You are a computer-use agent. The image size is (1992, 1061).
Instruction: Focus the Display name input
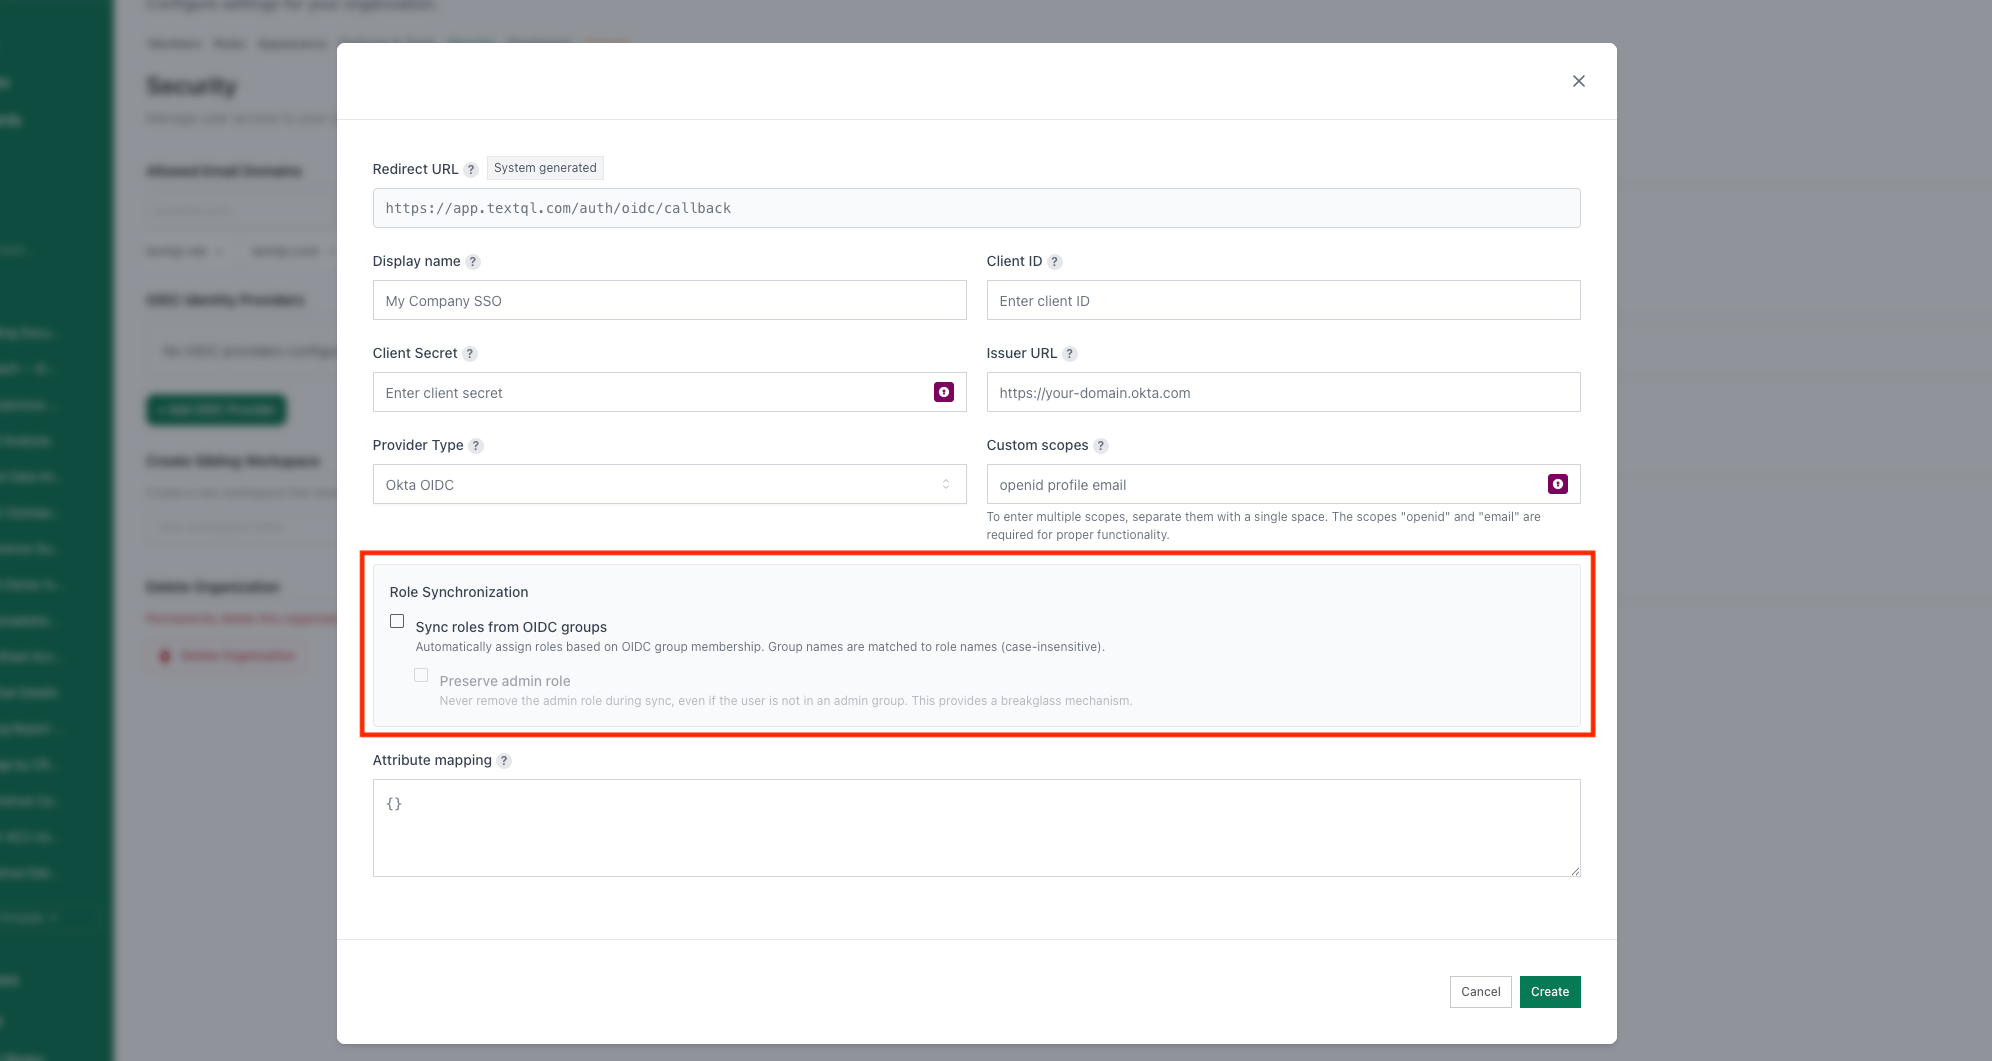pos(669,300)
